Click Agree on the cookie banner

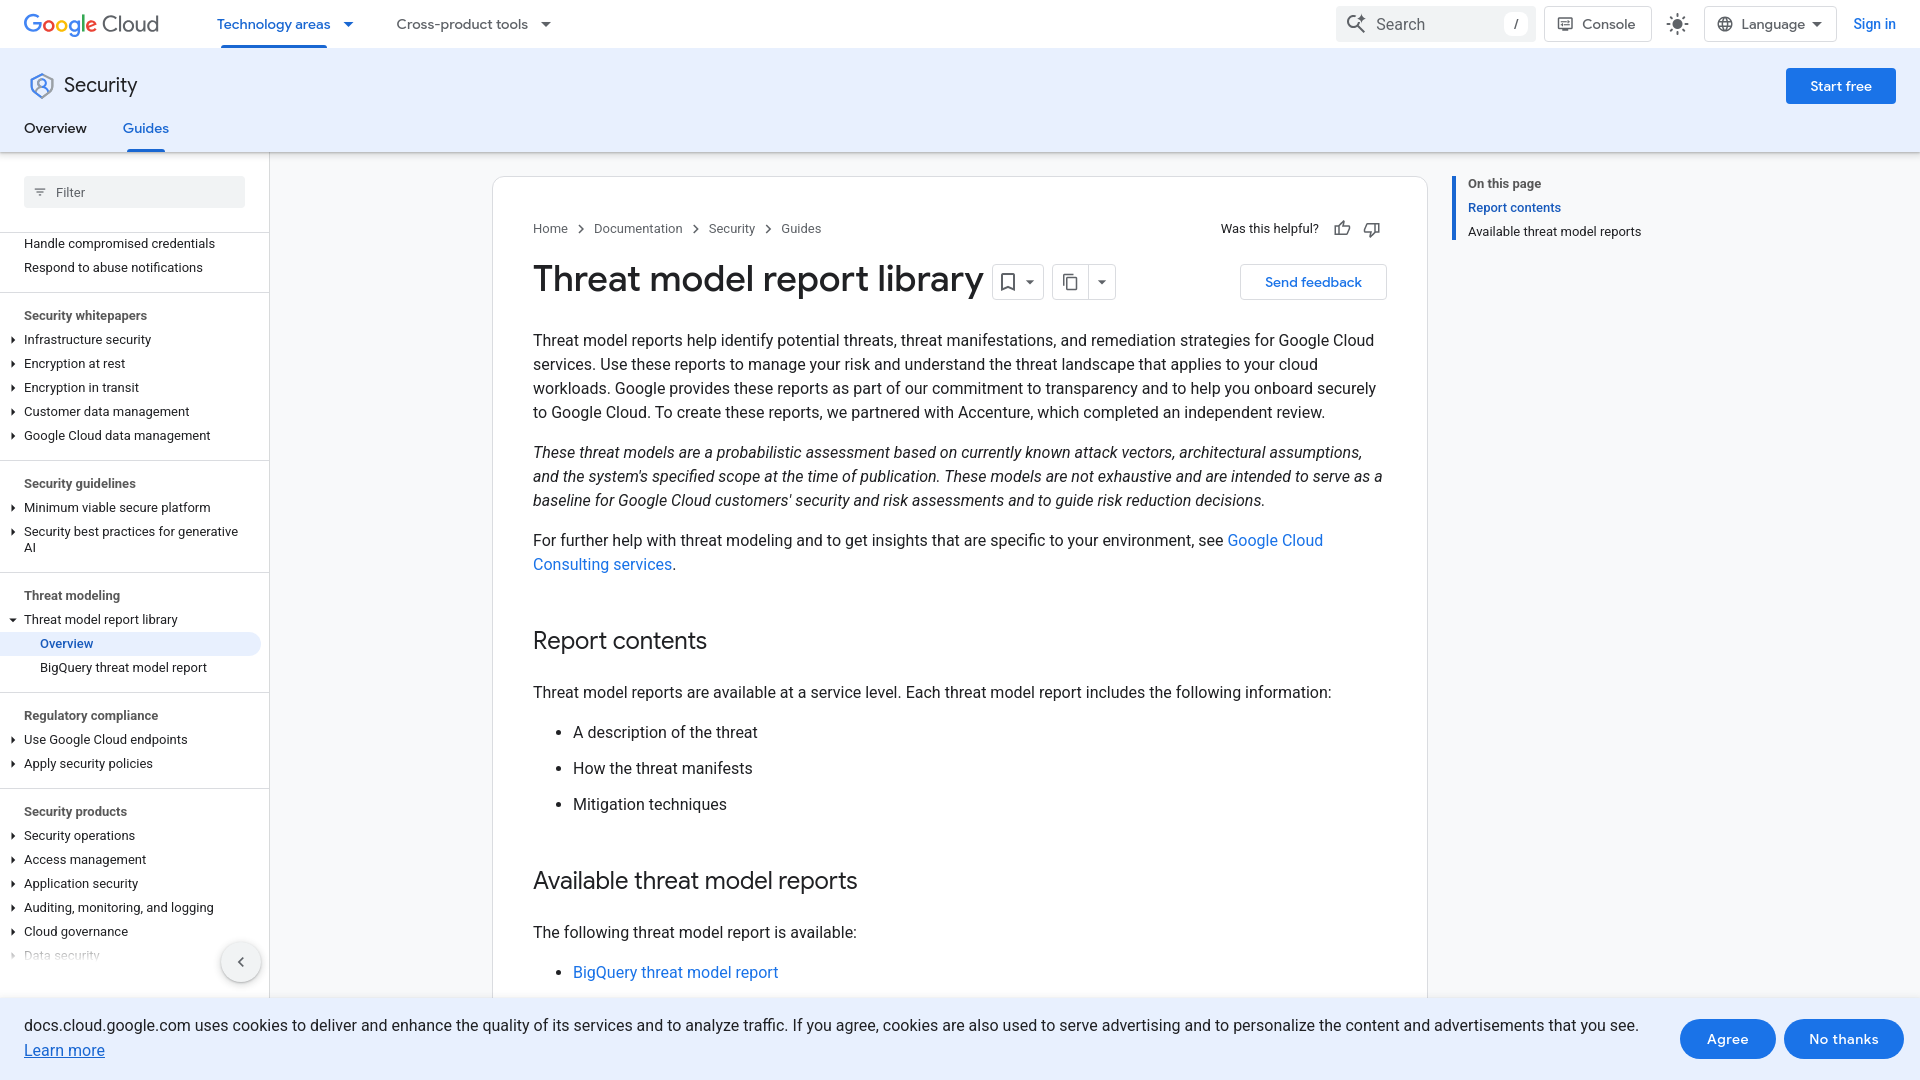point(1727,1039)
